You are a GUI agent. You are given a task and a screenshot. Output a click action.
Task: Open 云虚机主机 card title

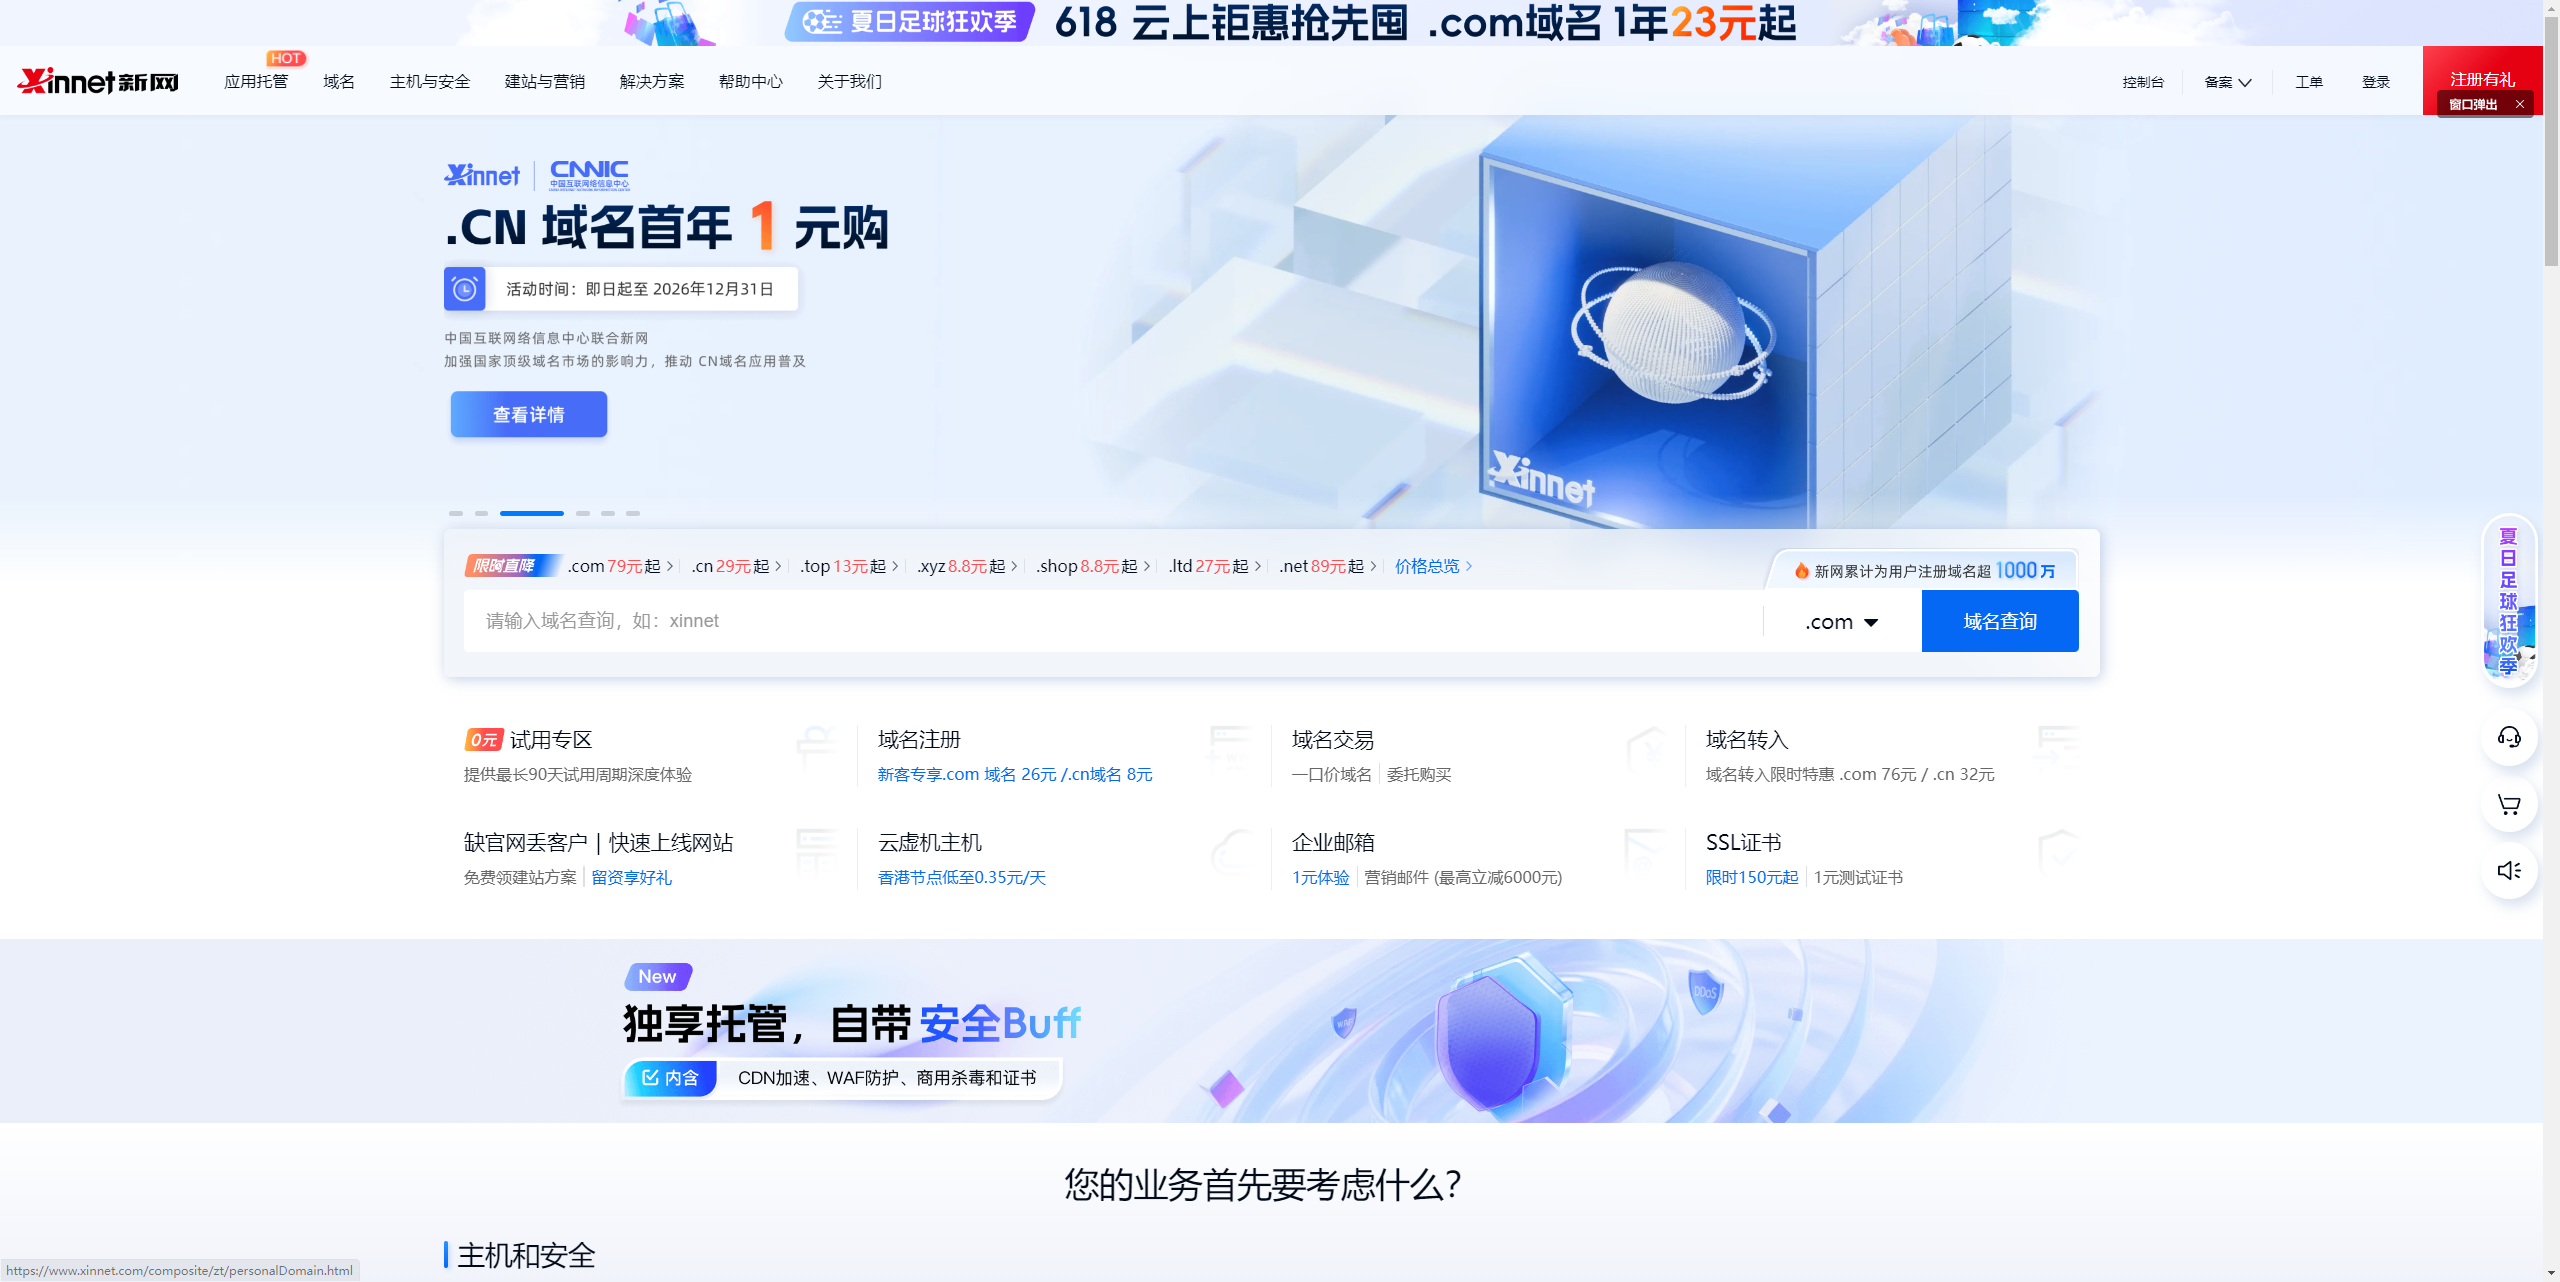pos(930,843)
